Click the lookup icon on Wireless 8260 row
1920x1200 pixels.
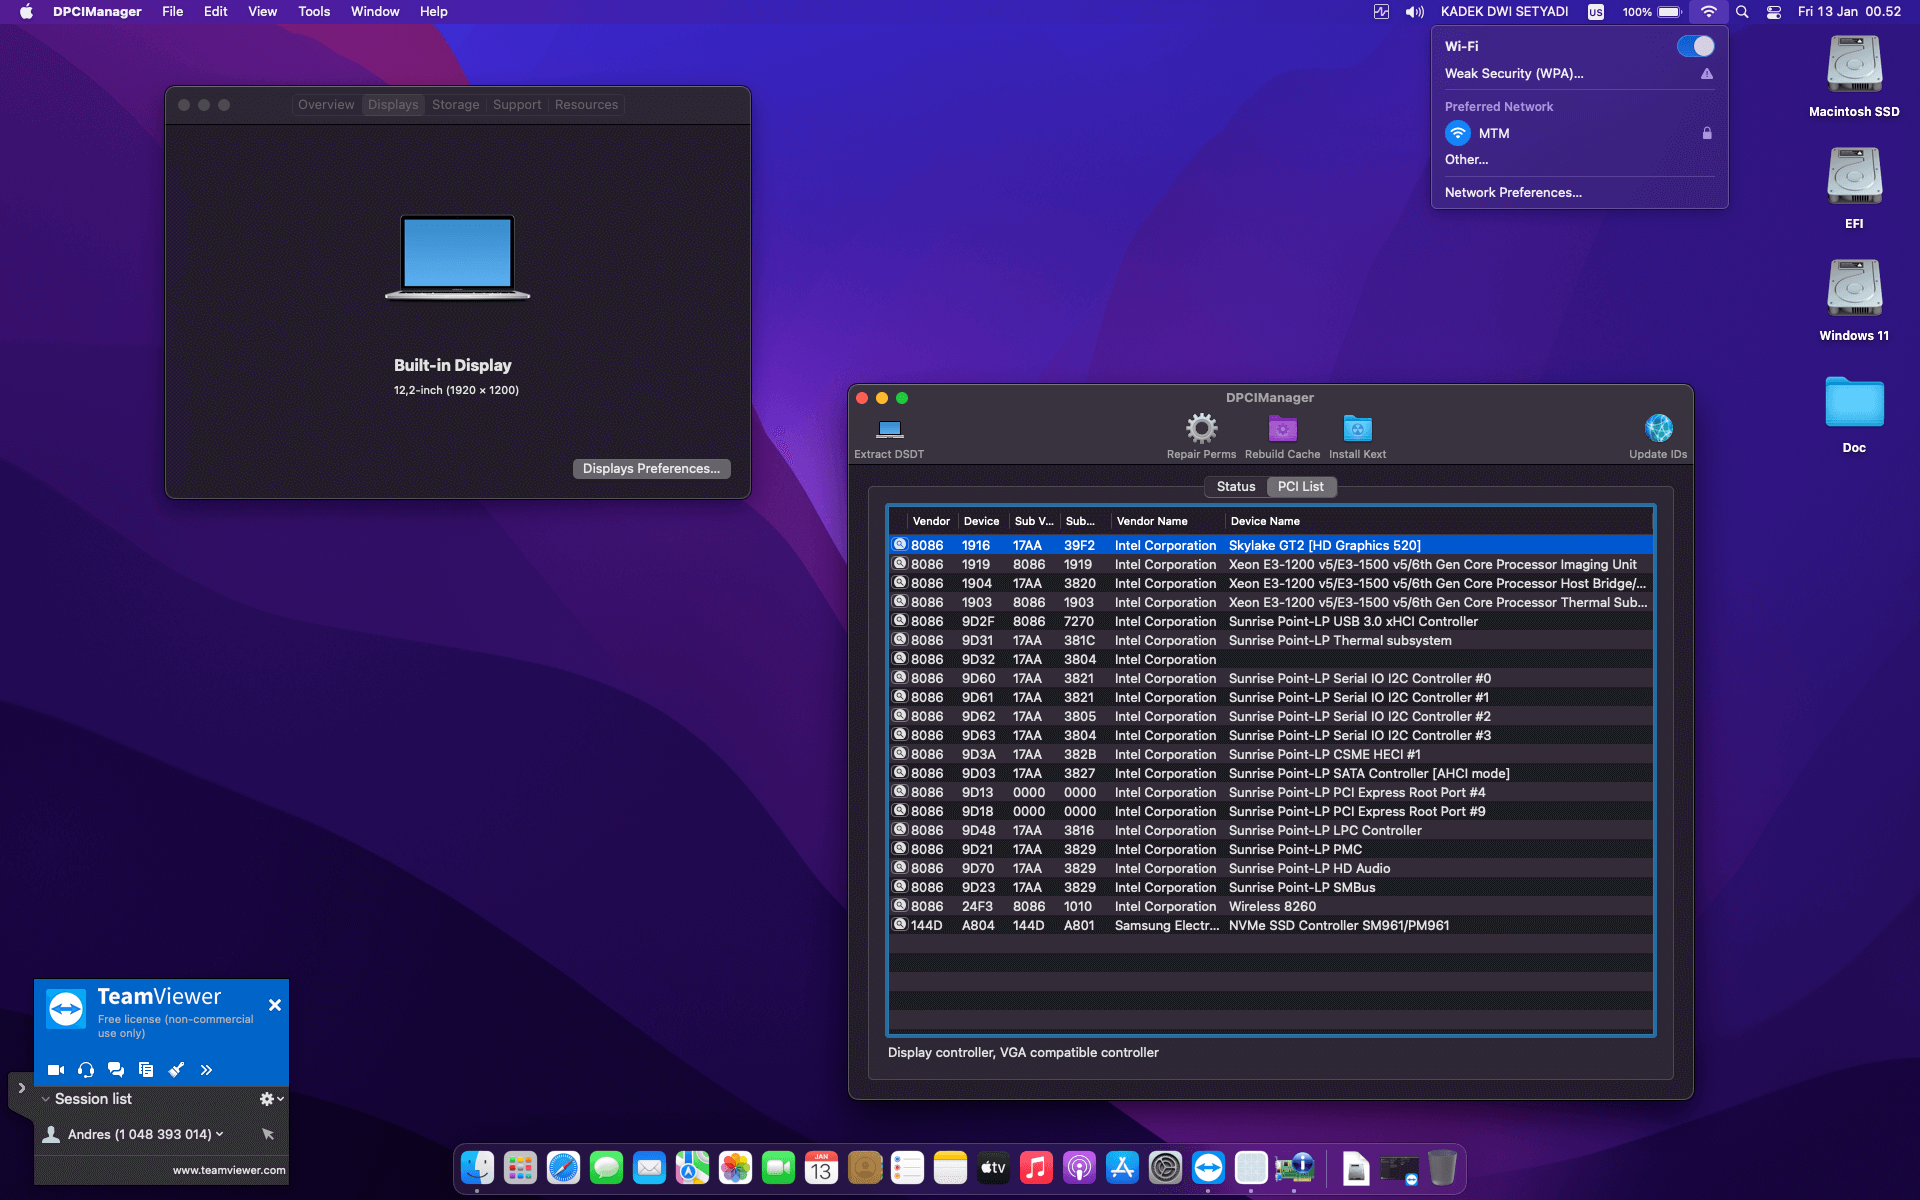(899, 906)
